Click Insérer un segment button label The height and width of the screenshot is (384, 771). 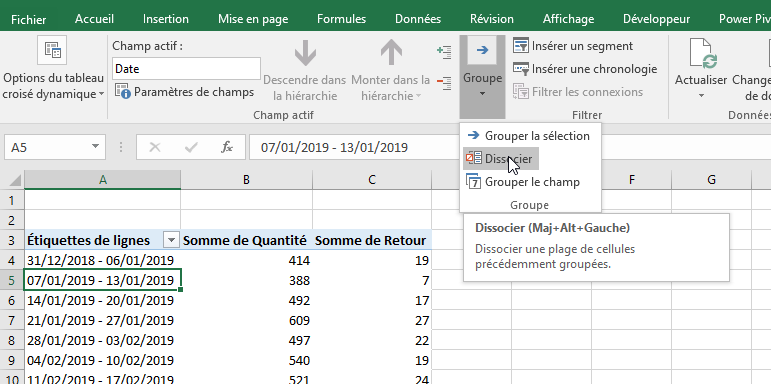582,46
